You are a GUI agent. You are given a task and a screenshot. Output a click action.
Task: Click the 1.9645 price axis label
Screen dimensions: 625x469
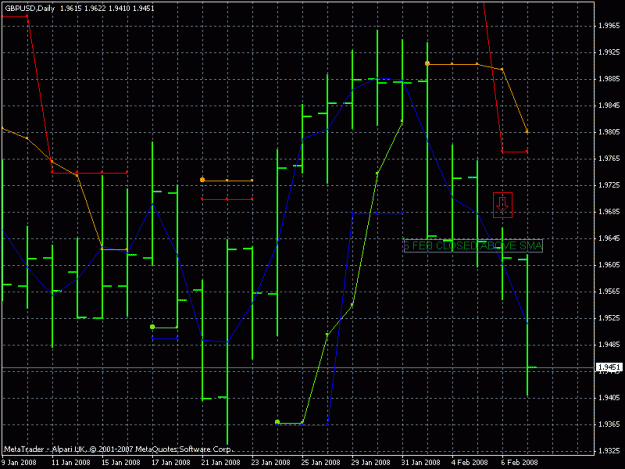[x=609, y=238]
